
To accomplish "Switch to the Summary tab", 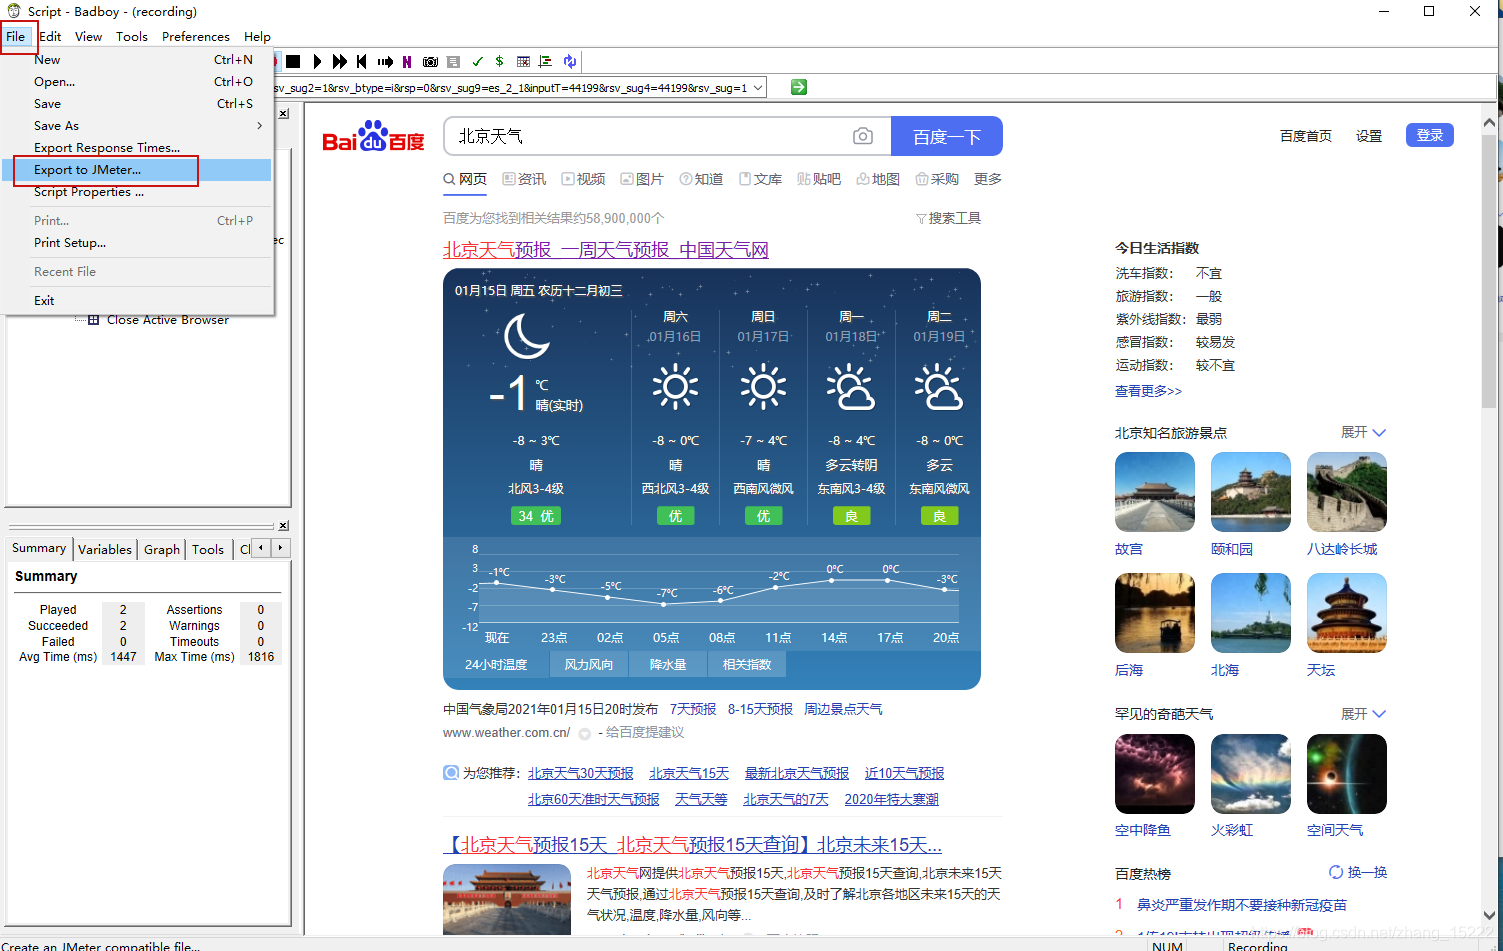I will (x=39, y=548).
